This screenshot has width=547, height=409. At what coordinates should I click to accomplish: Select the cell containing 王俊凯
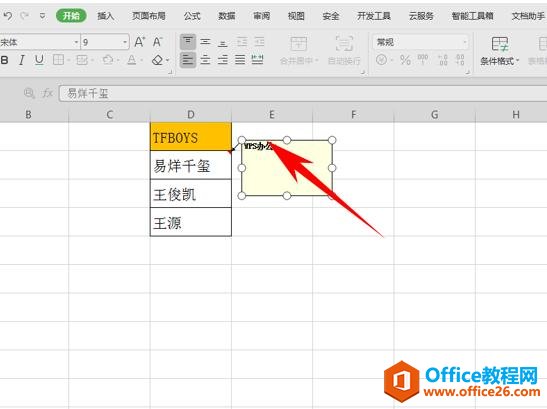tap(191, 194)
